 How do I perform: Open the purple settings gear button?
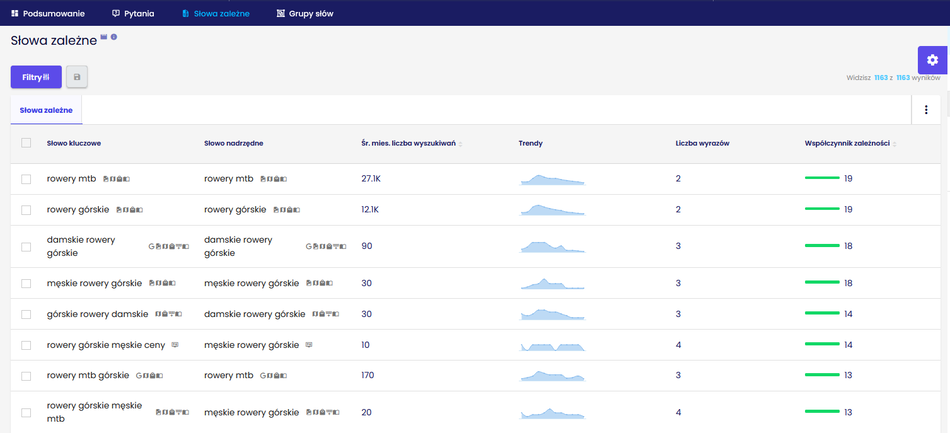point(932,60)
